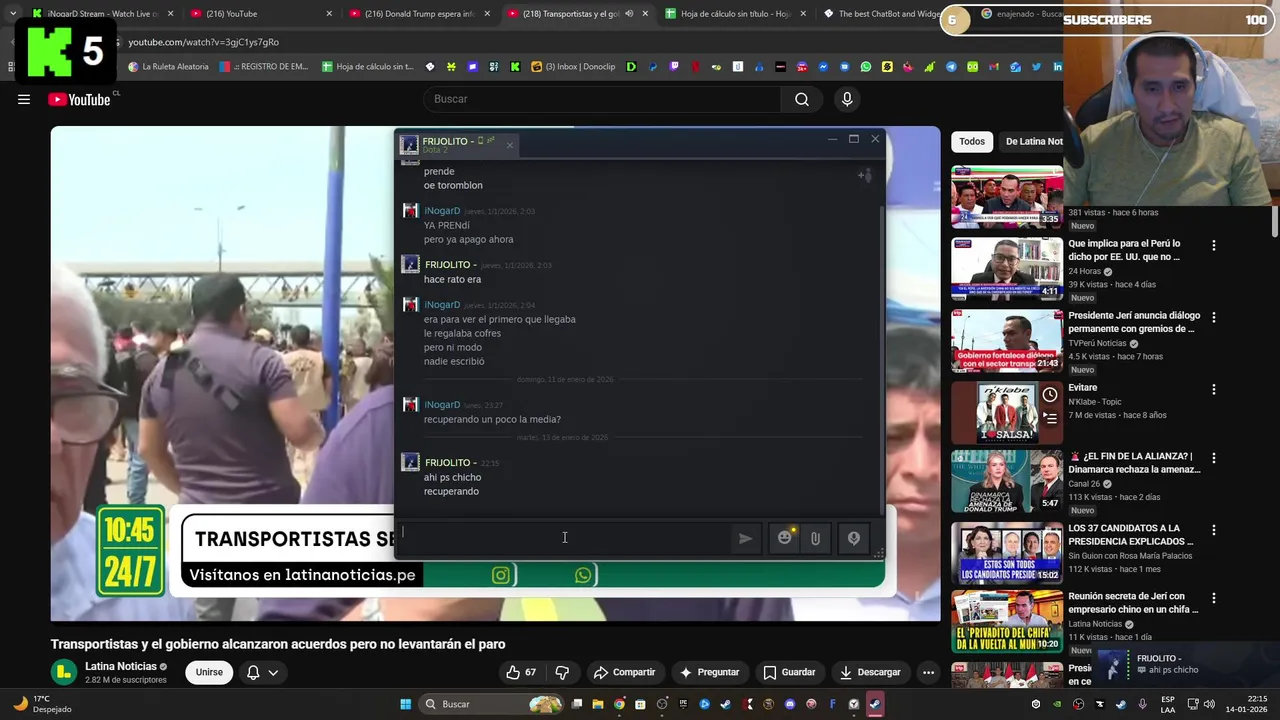Image resolution: width=1280 pixels, height=720 pixels.
Task: Save the video with Guardar
Action: 789,672
